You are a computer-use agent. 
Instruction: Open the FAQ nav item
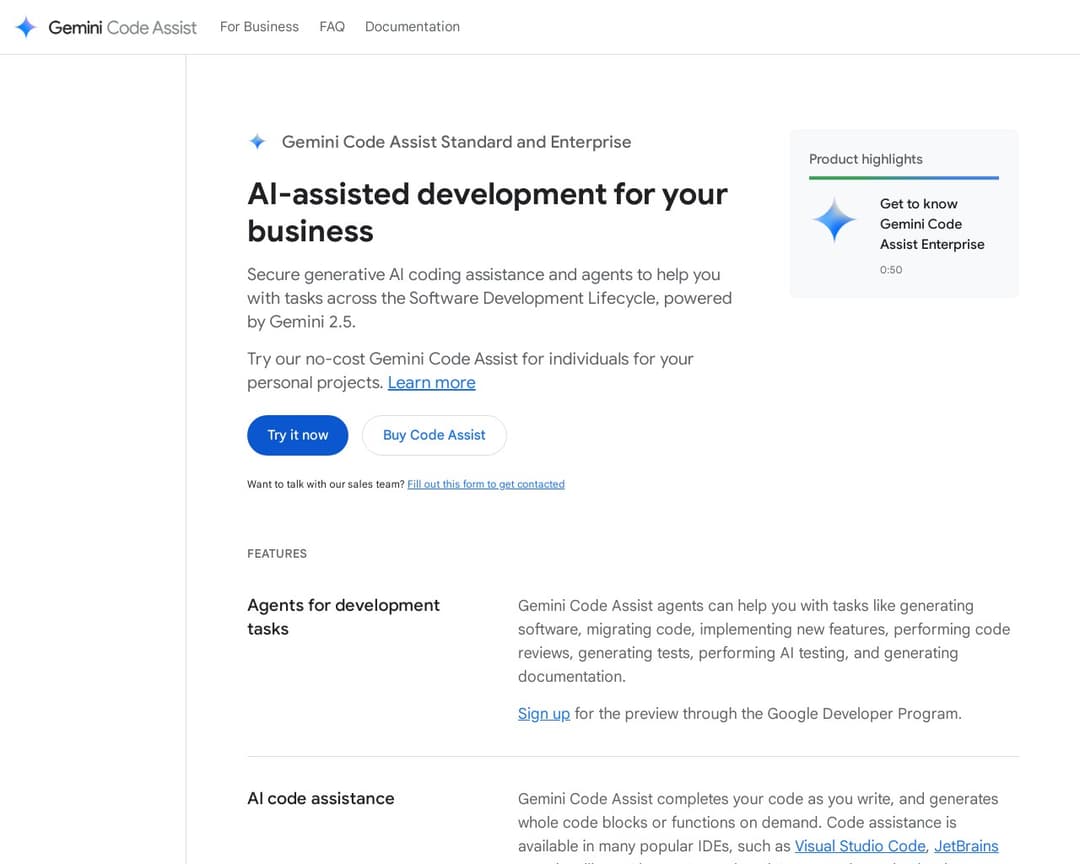coord(332,27)
